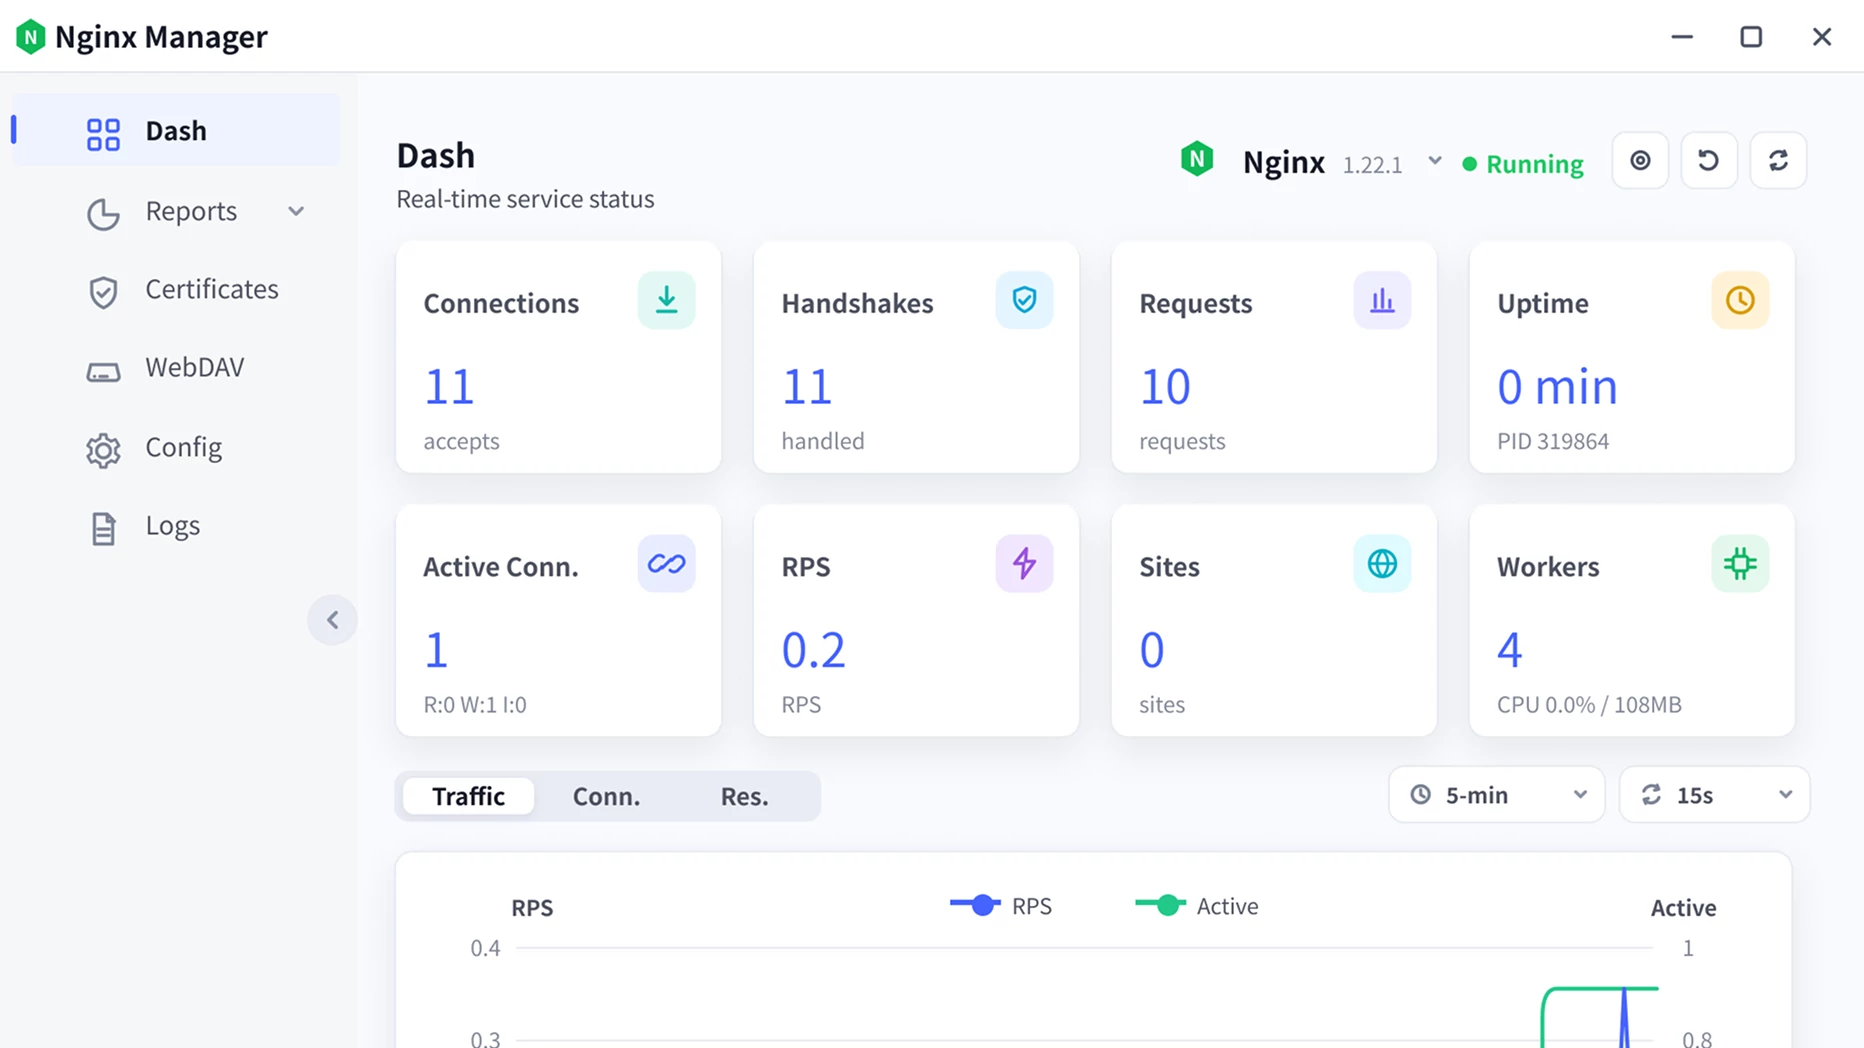The image size is (1864, 1048).
Task: Close the Nginx Manager window
Action: (x=1822, y=37)
